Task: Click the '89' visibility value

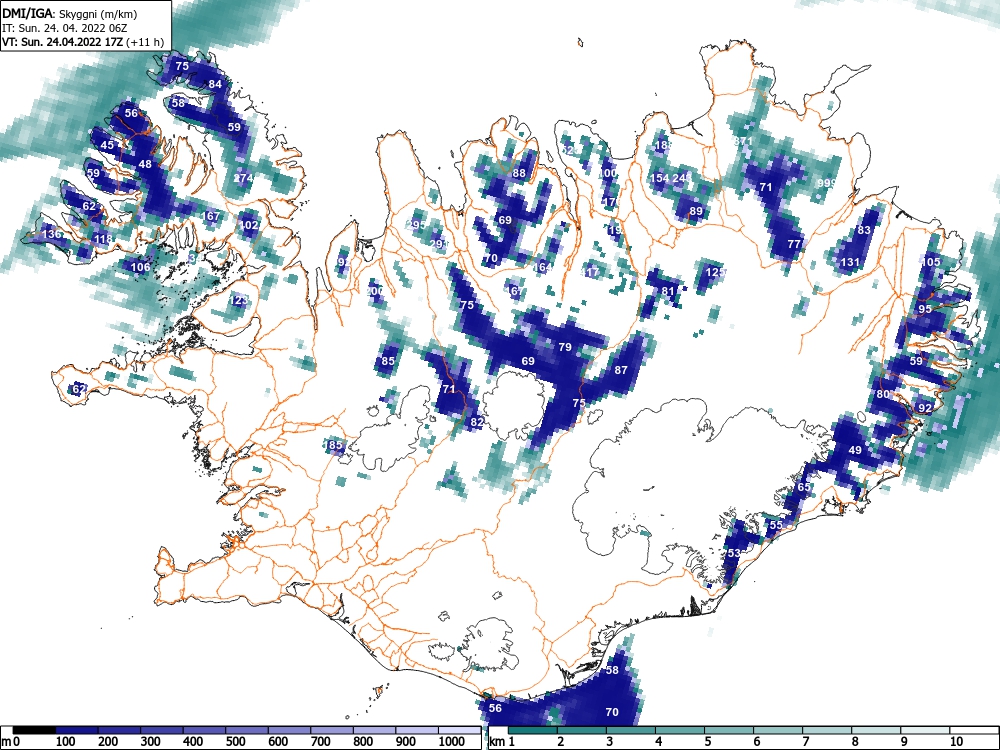Action: [696, 211]
